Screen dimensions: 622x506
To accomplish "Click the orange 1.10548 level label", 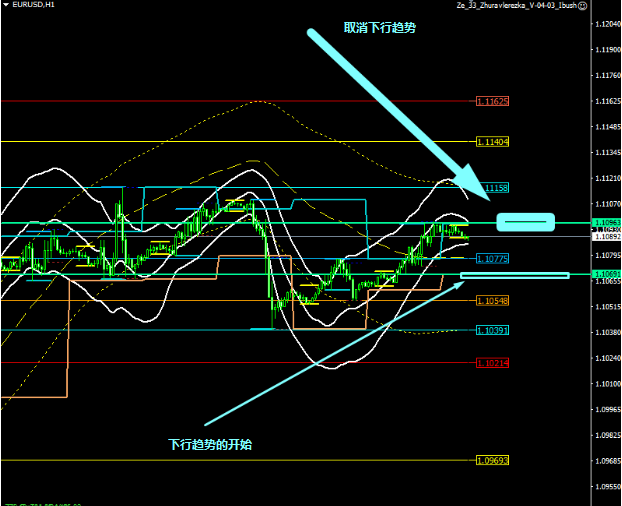I will pyautogui.click(x=493, y=300).
